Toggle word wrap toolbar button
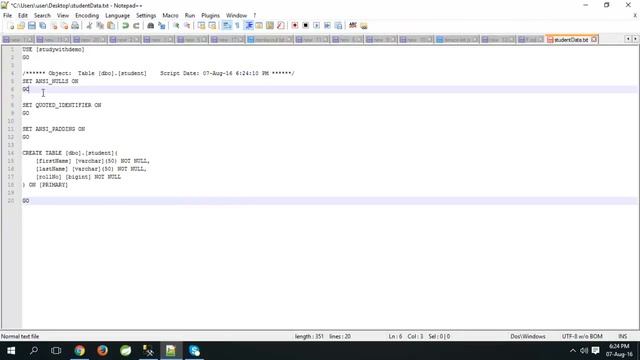Image resolution: width=640 pixels, height=360 pixels. [227, 26]
